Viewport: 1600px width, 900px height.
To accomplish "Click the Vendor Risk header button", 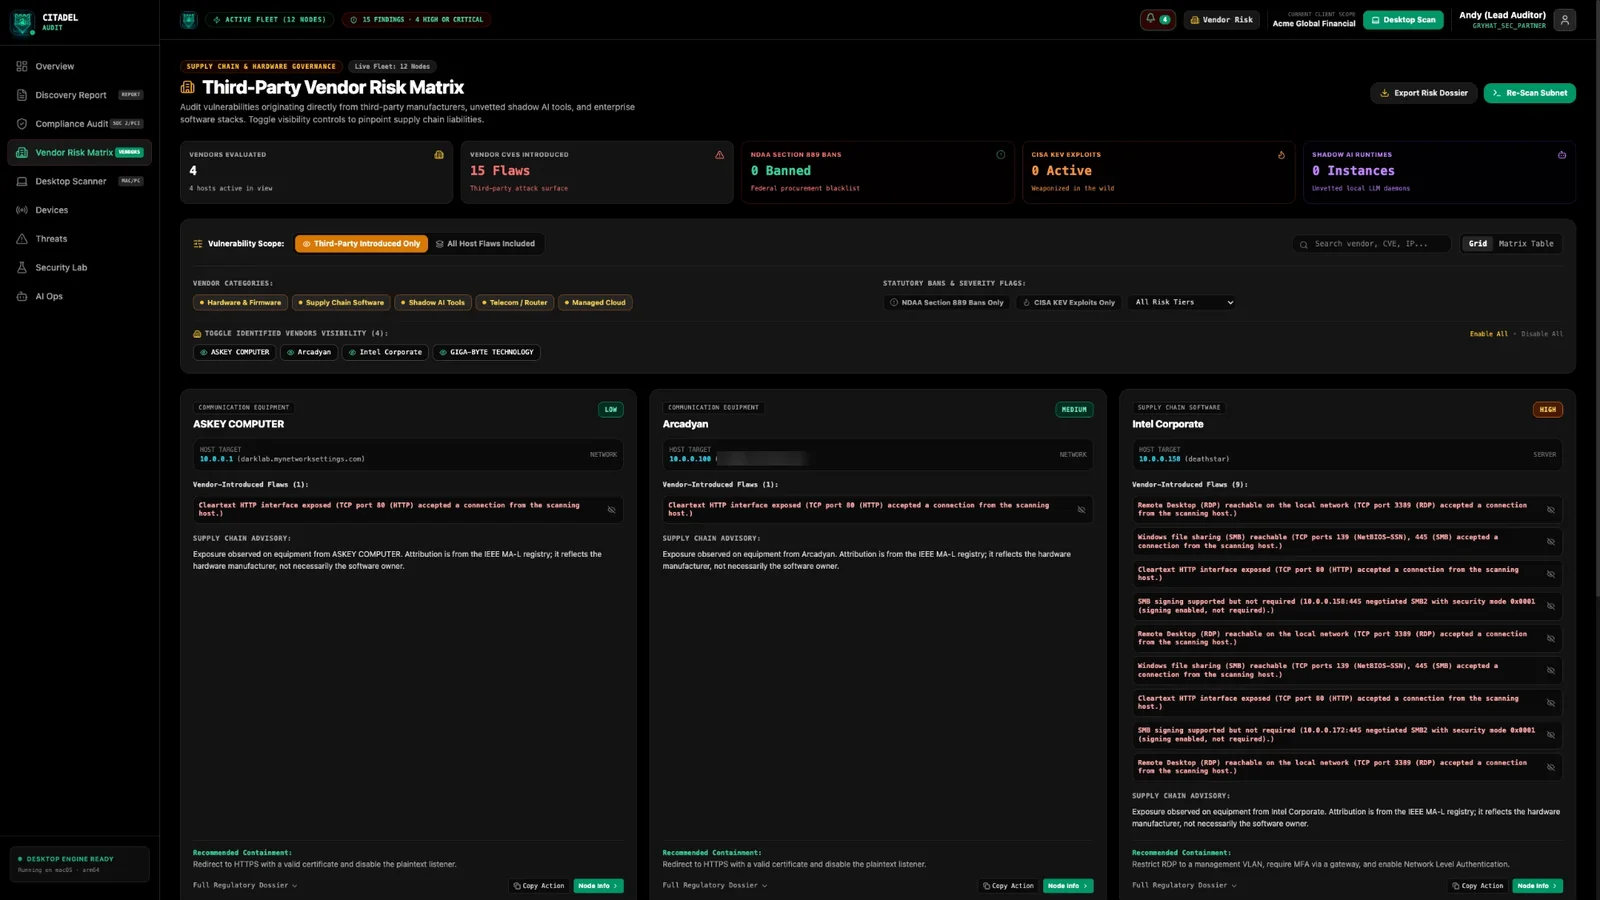I will pos(1220,20).
